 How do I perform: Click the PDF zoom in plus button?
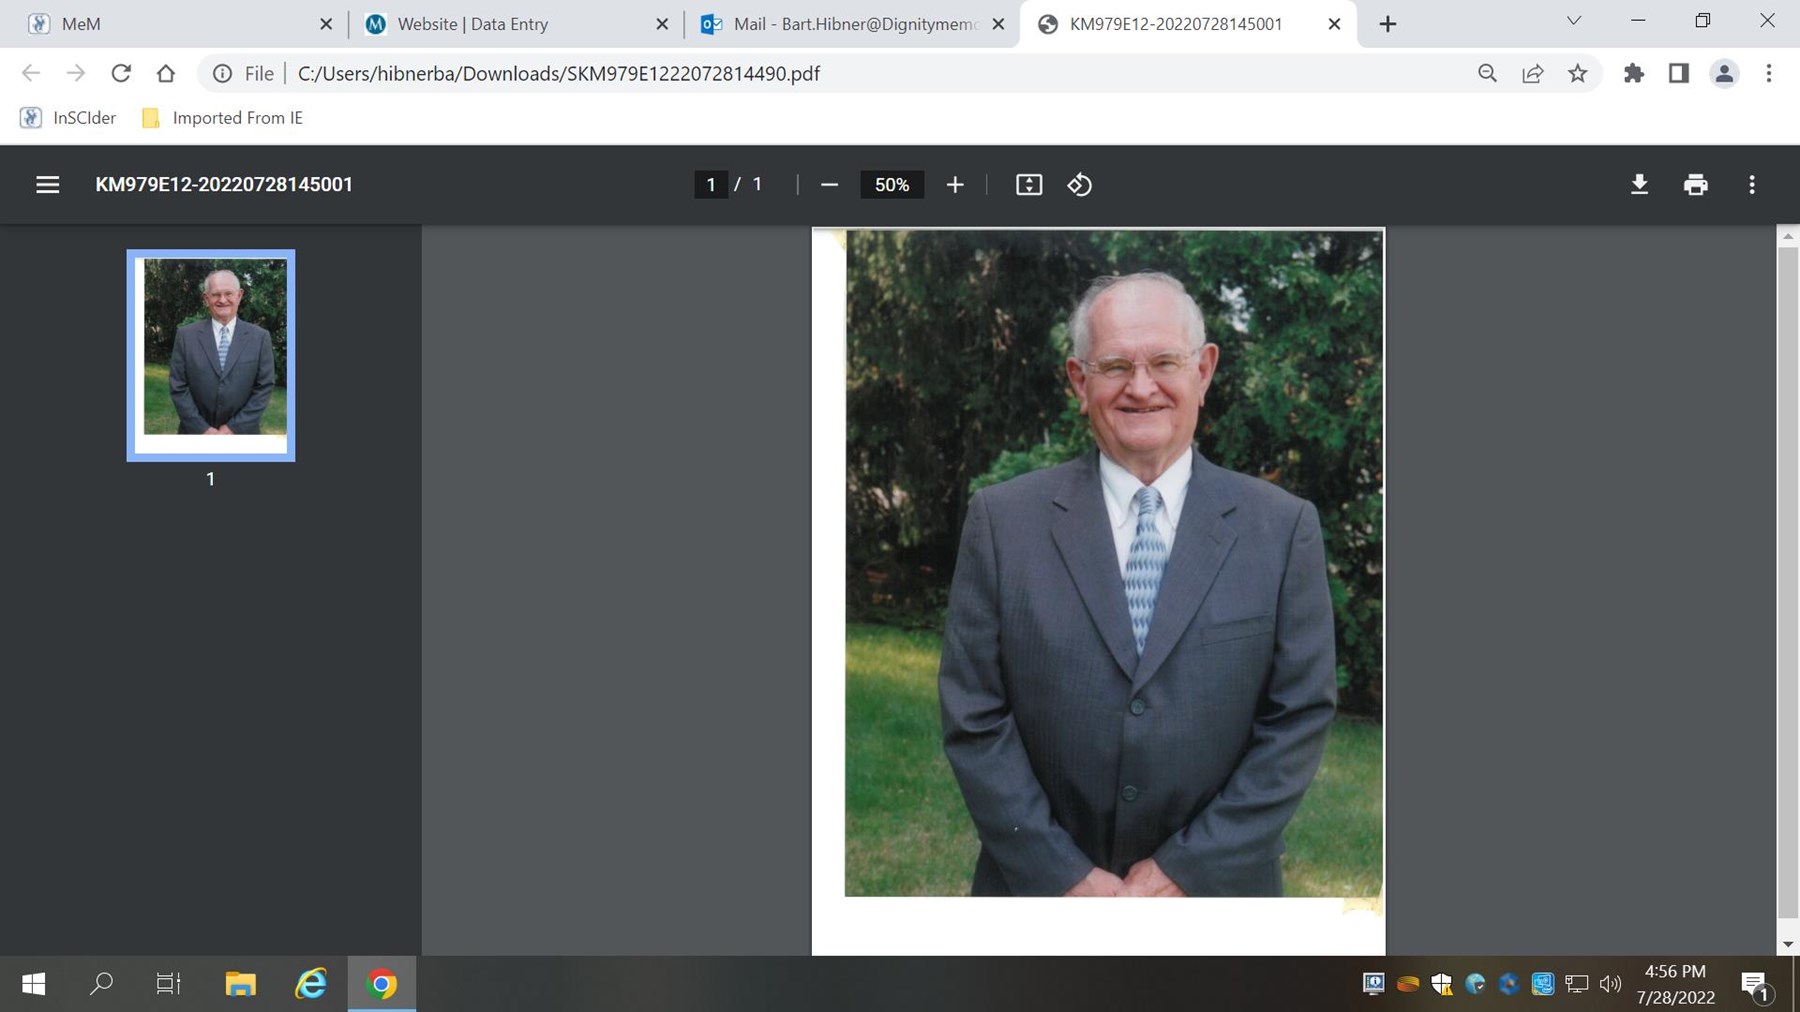point(955,185)
